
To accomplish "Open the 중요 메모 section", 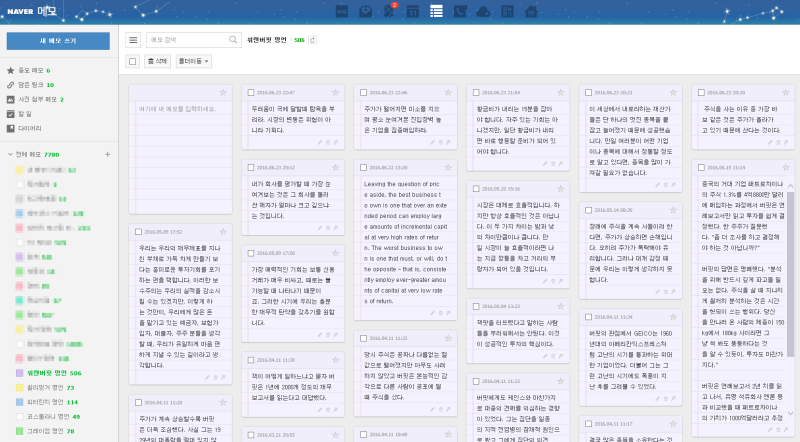I will click(x=30, y=71).
